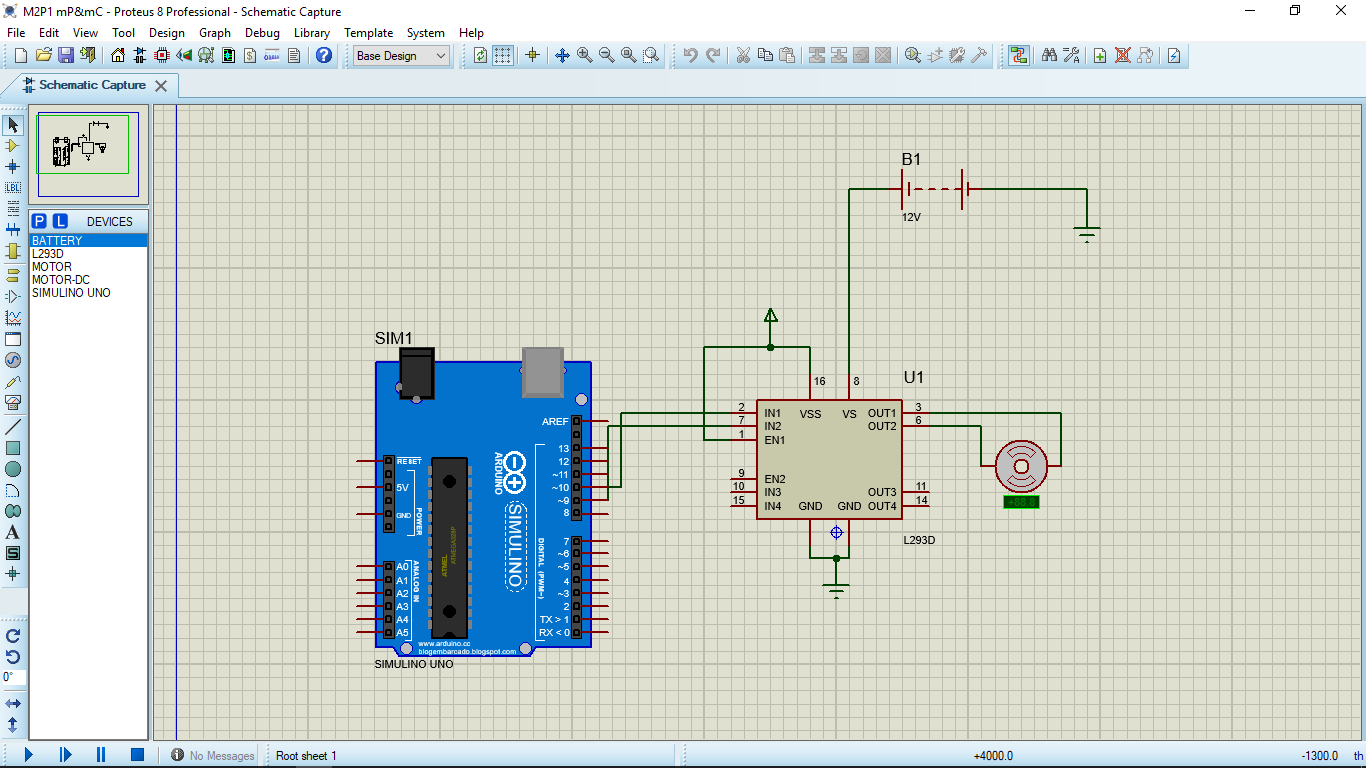Open the blue question mark help icon
Screen dimensions: 1366x768
pos(324,56)
